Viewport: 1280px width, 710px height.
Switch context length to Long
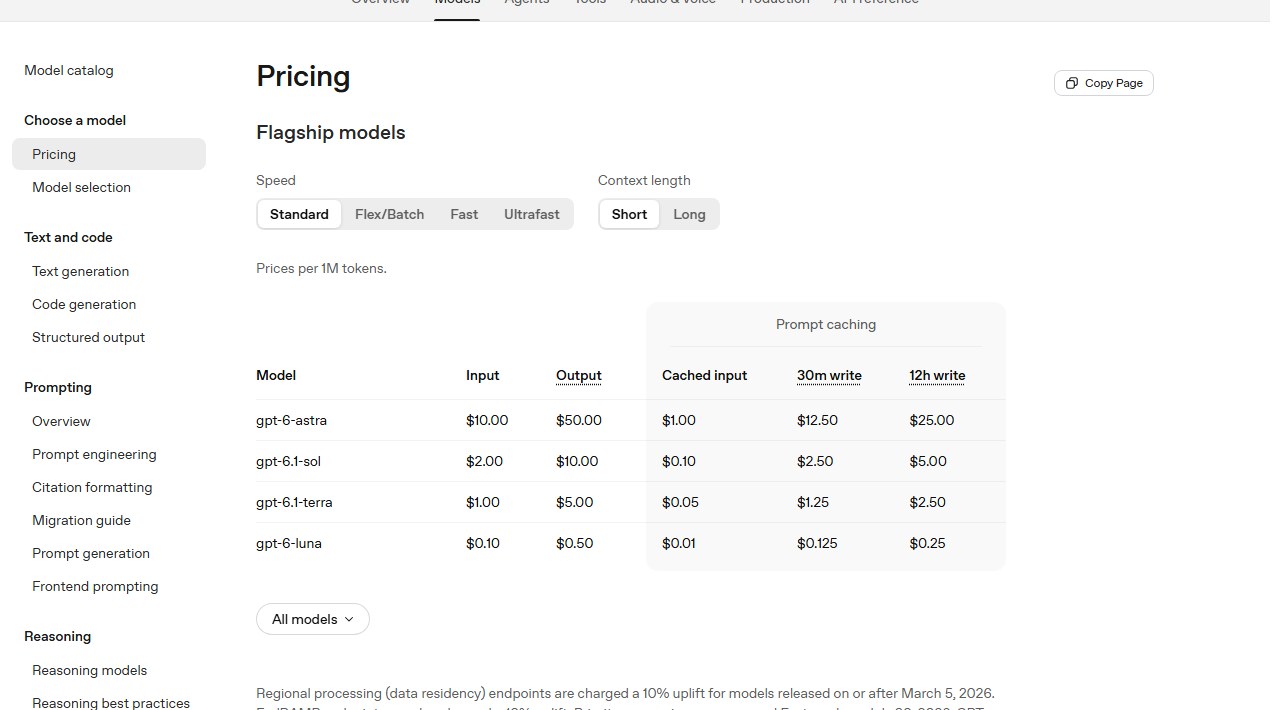point(689,214)
